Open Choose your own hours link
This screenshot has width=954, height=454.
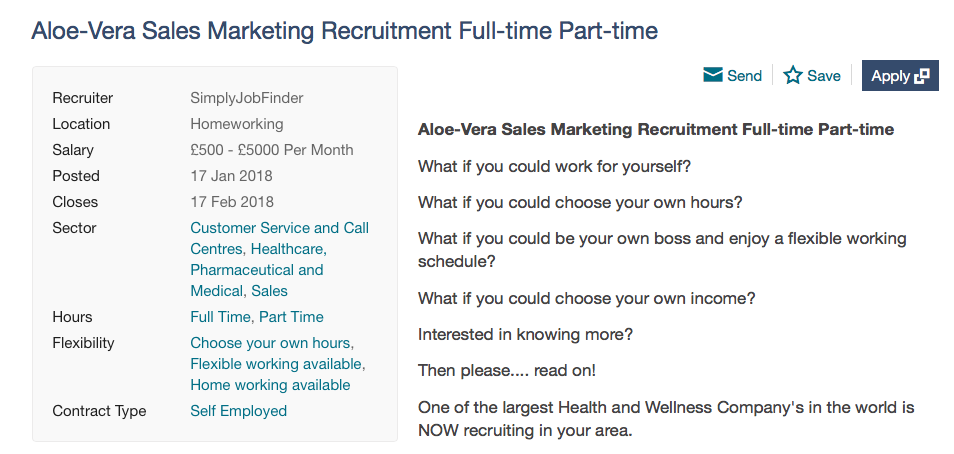tap(271, 343)
